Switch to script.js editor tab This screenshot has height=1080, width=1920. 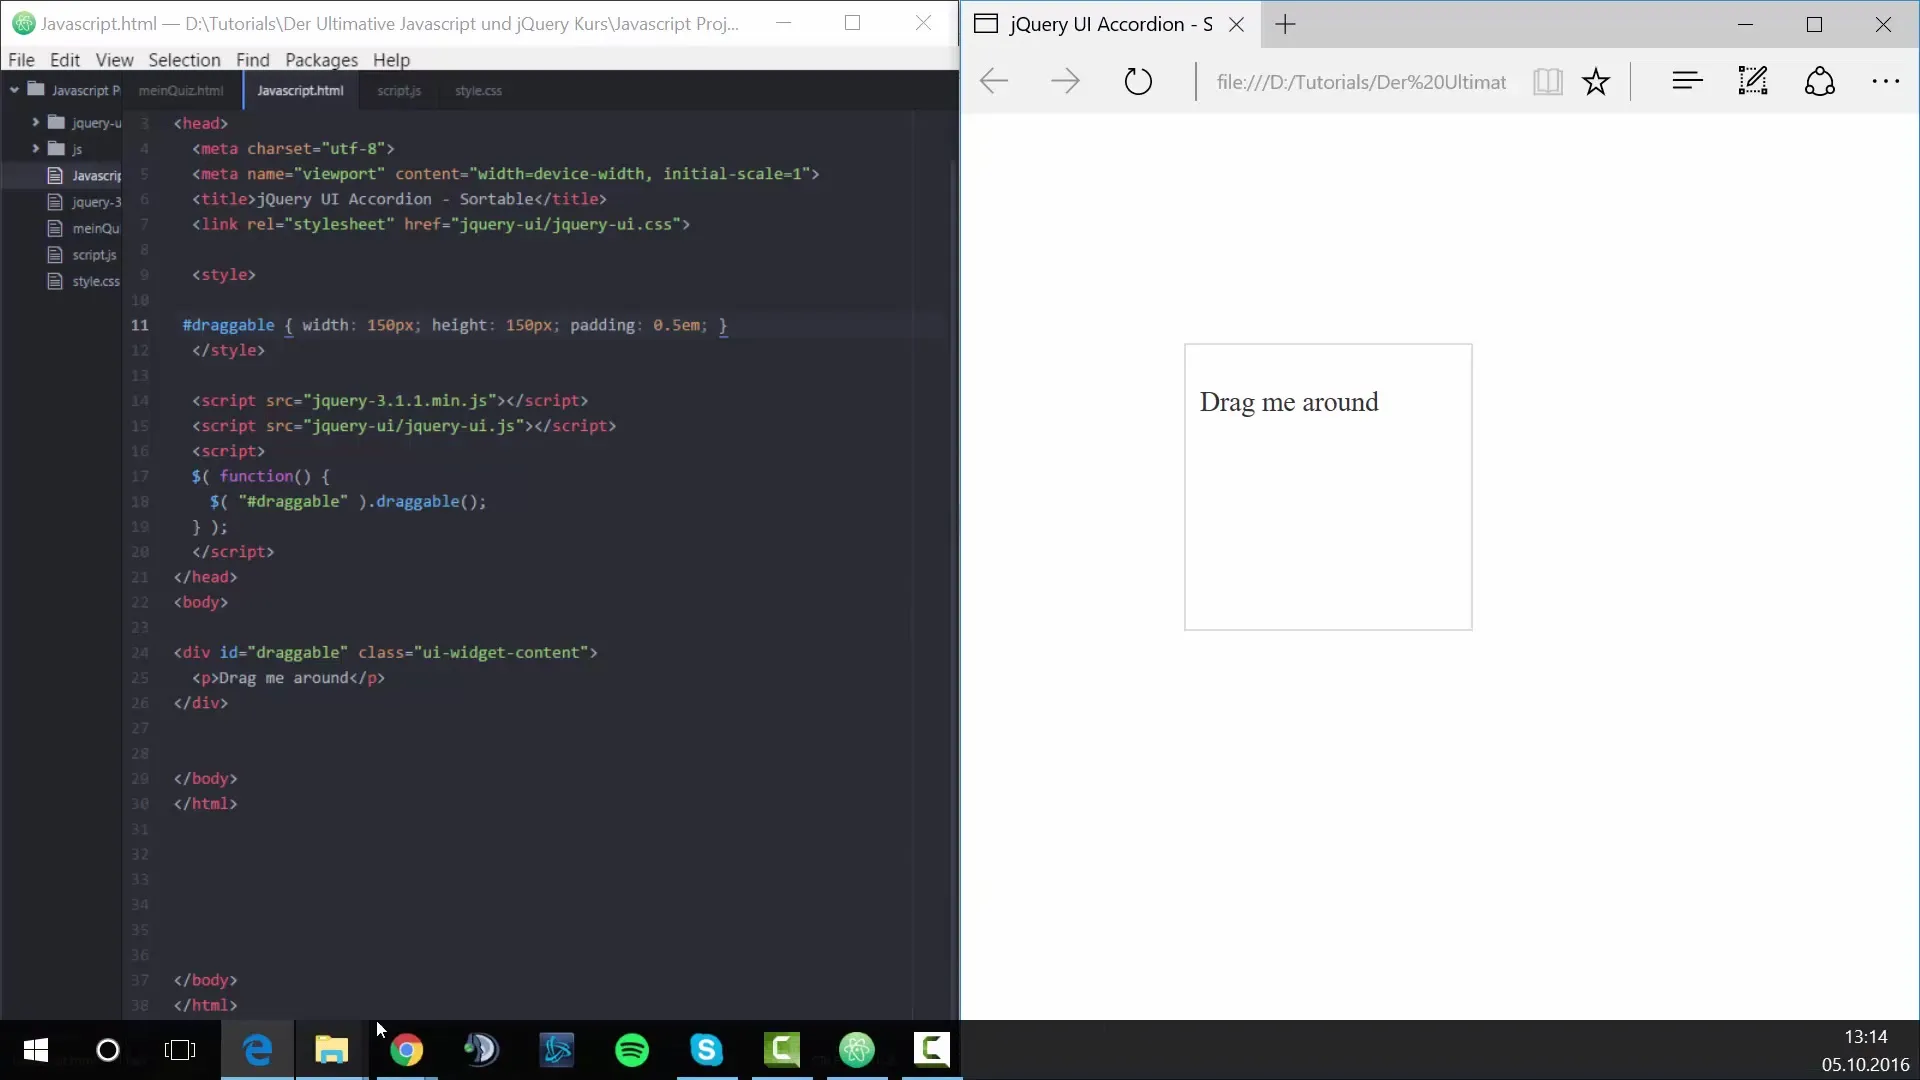[399, 90]
